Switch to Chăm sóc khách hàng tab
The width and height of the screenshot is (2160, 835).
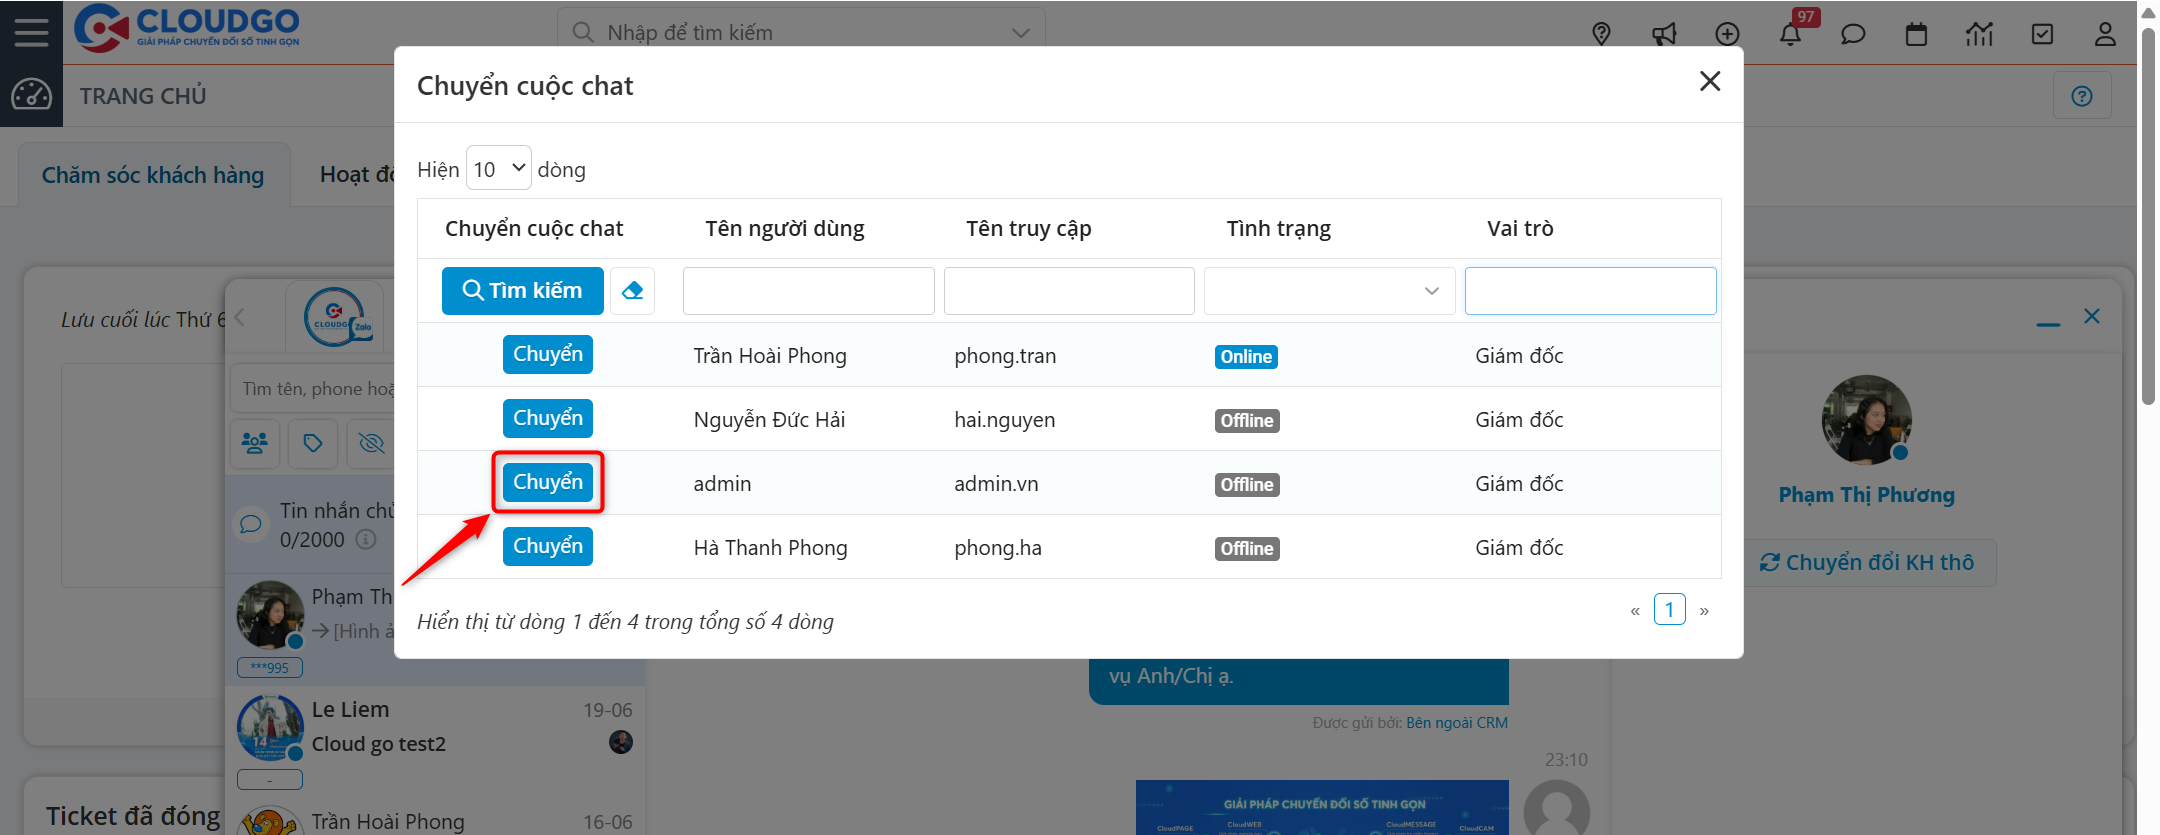click(153, 175)
